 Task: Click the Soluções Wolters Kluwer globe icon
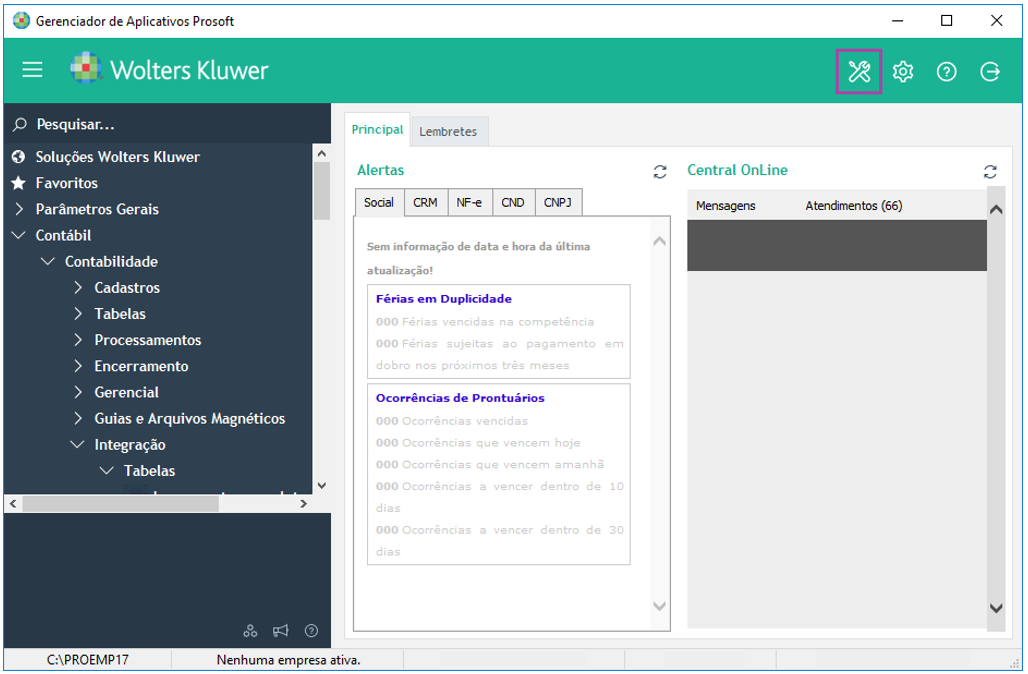[x=19, y=157]
